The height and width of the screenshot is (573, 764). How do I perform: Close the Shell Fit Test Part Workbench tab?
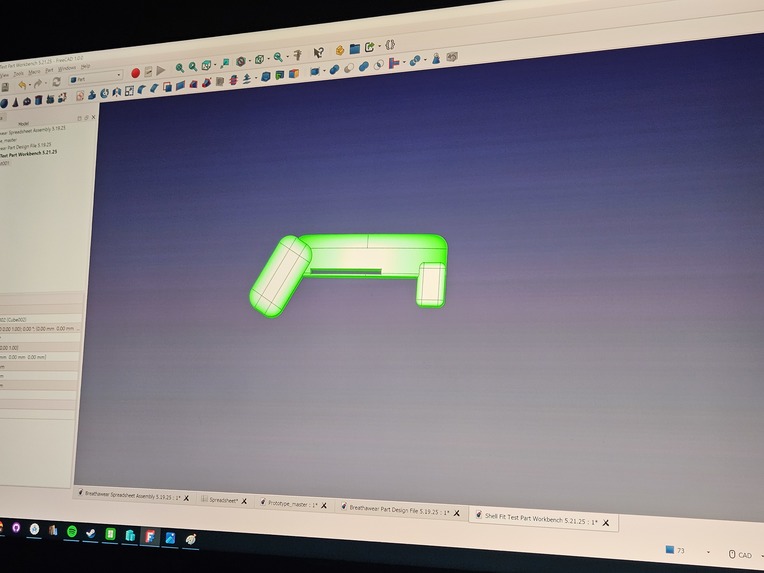(x=606, y=523)
